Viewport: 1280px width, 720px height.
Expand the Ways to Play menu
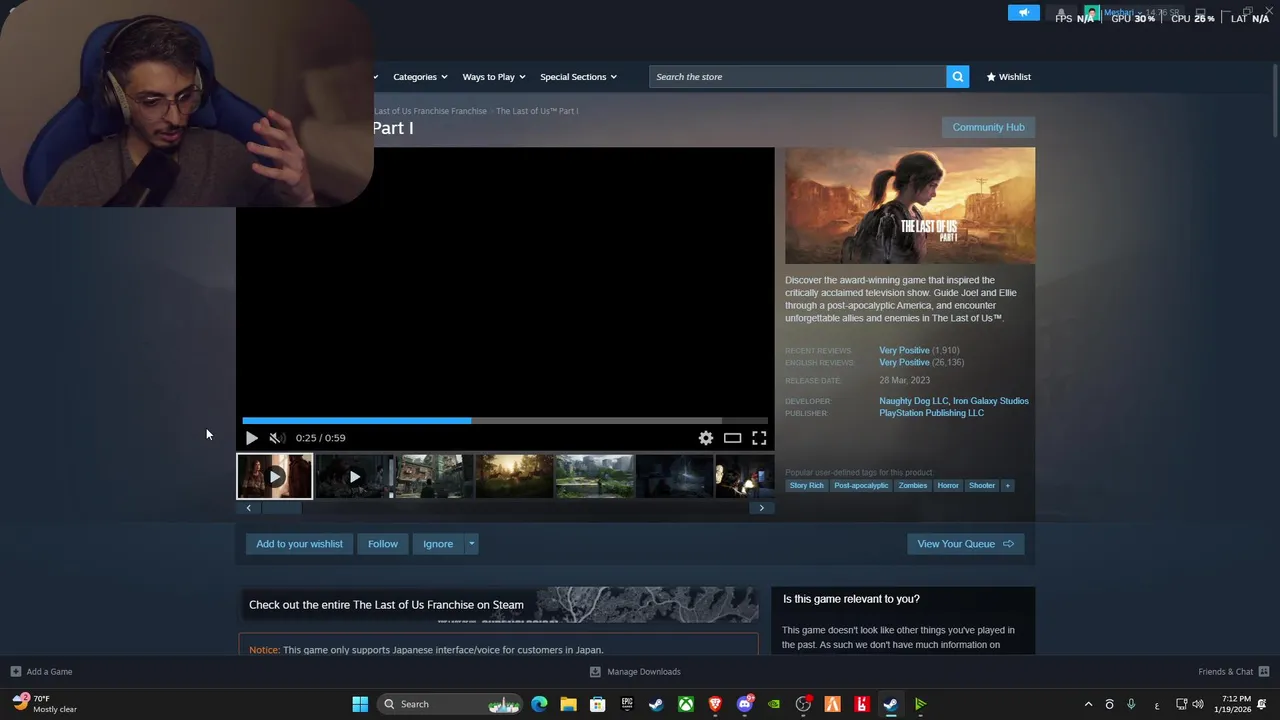(x=494, y=77)
